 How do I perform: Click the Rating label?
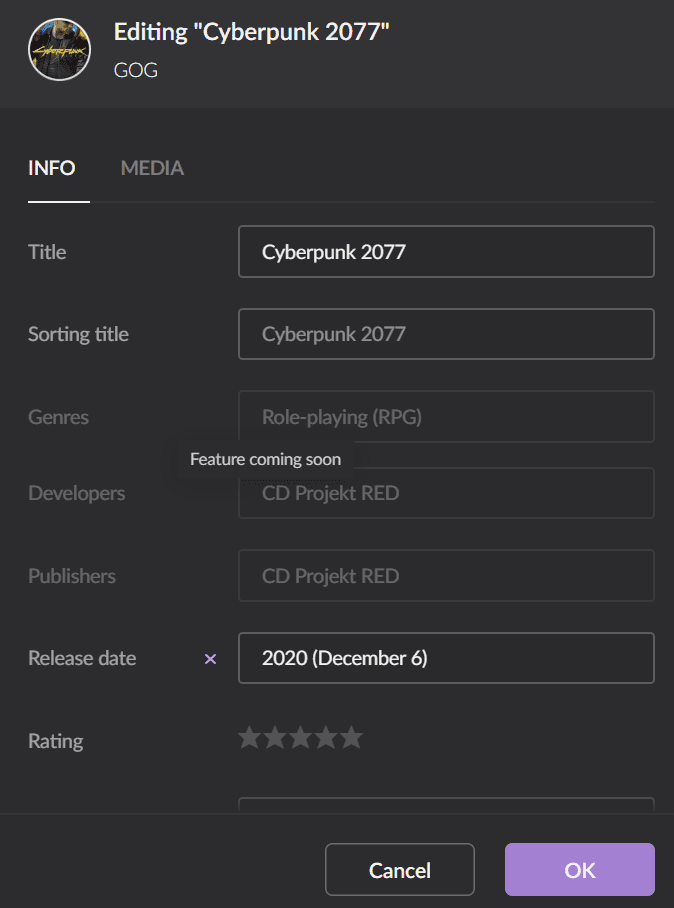point(56,741)
